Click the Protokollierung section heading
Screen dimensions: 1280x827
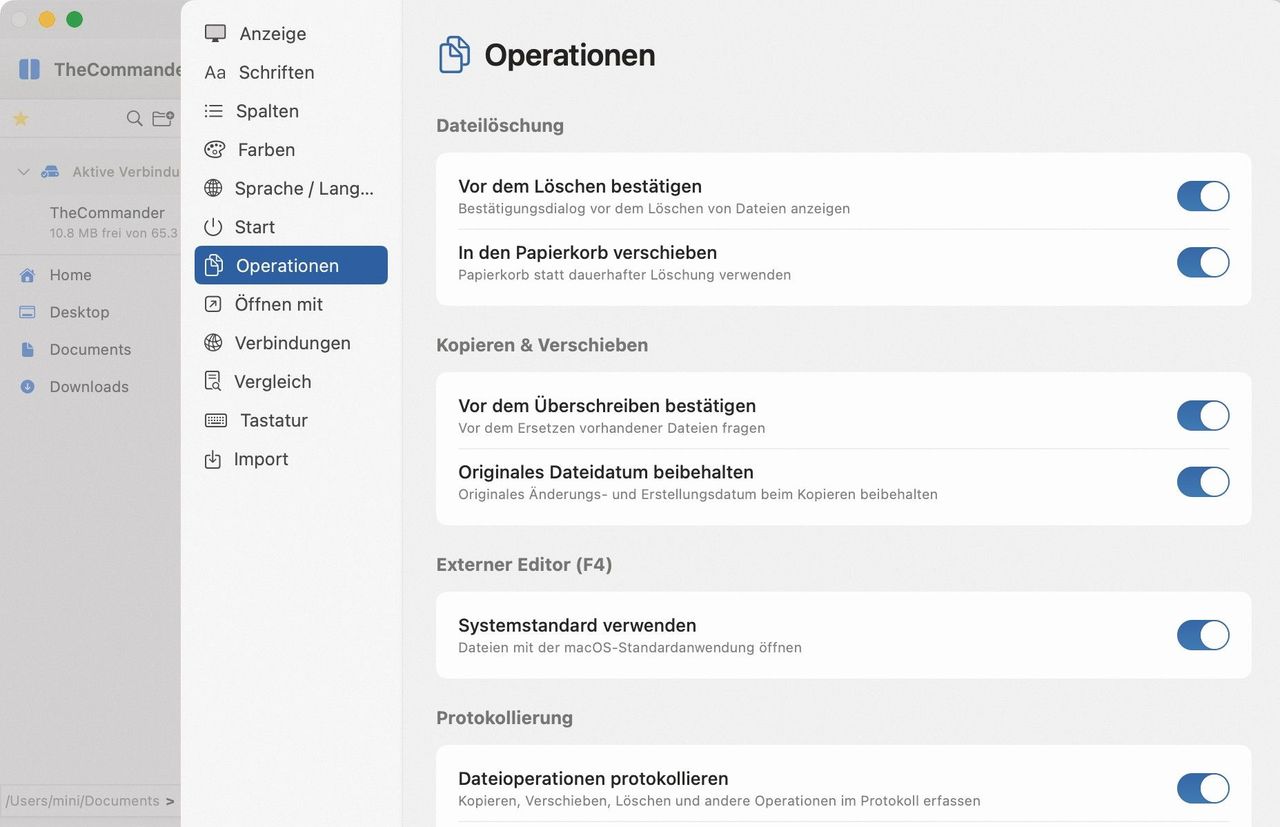click(x=504, y=718)
